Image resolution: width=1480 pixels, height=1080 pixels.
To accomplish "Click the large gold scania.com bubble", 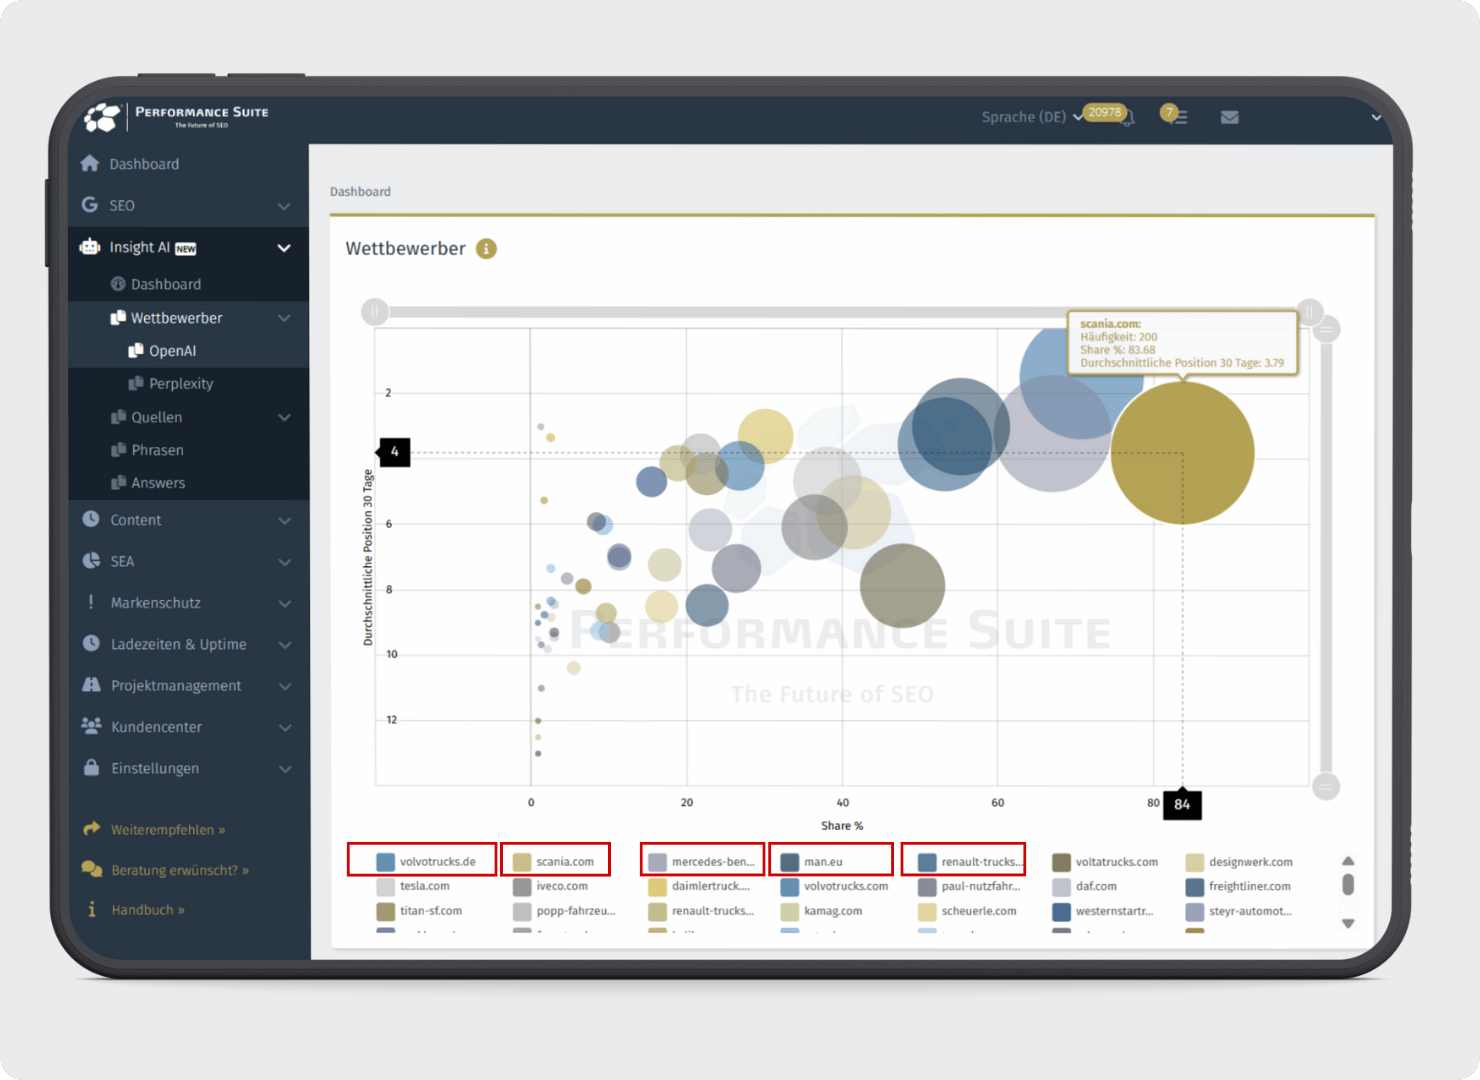I will tap(1182, 452).
